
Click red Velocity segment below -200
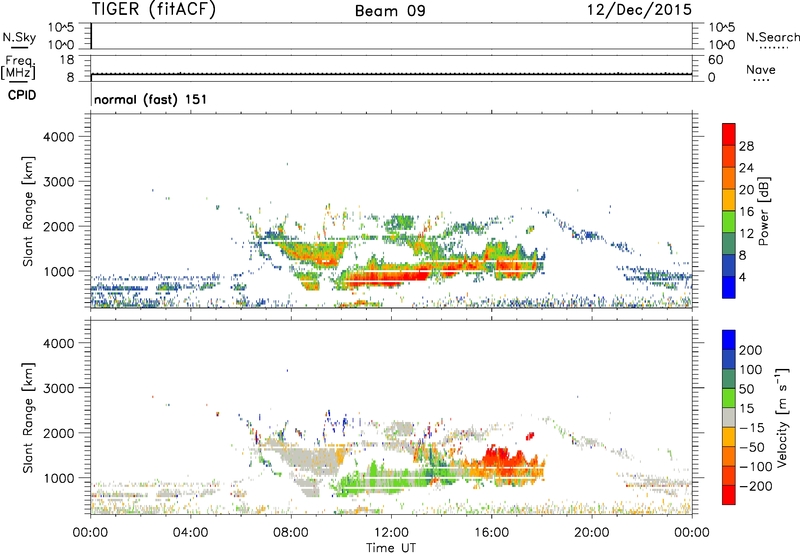pos(729,495)
